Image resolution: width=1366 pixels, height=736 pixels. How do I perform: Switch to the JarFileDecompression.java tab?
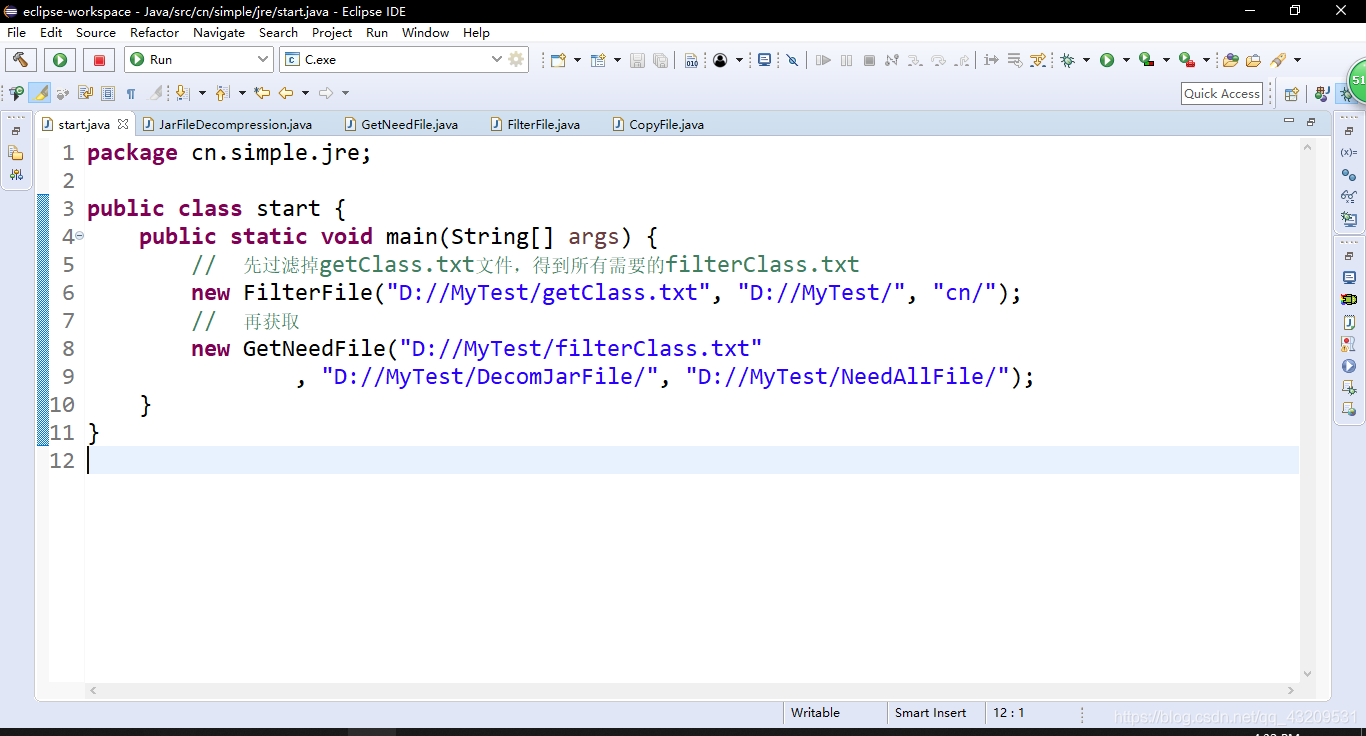(x=226, y=124)
